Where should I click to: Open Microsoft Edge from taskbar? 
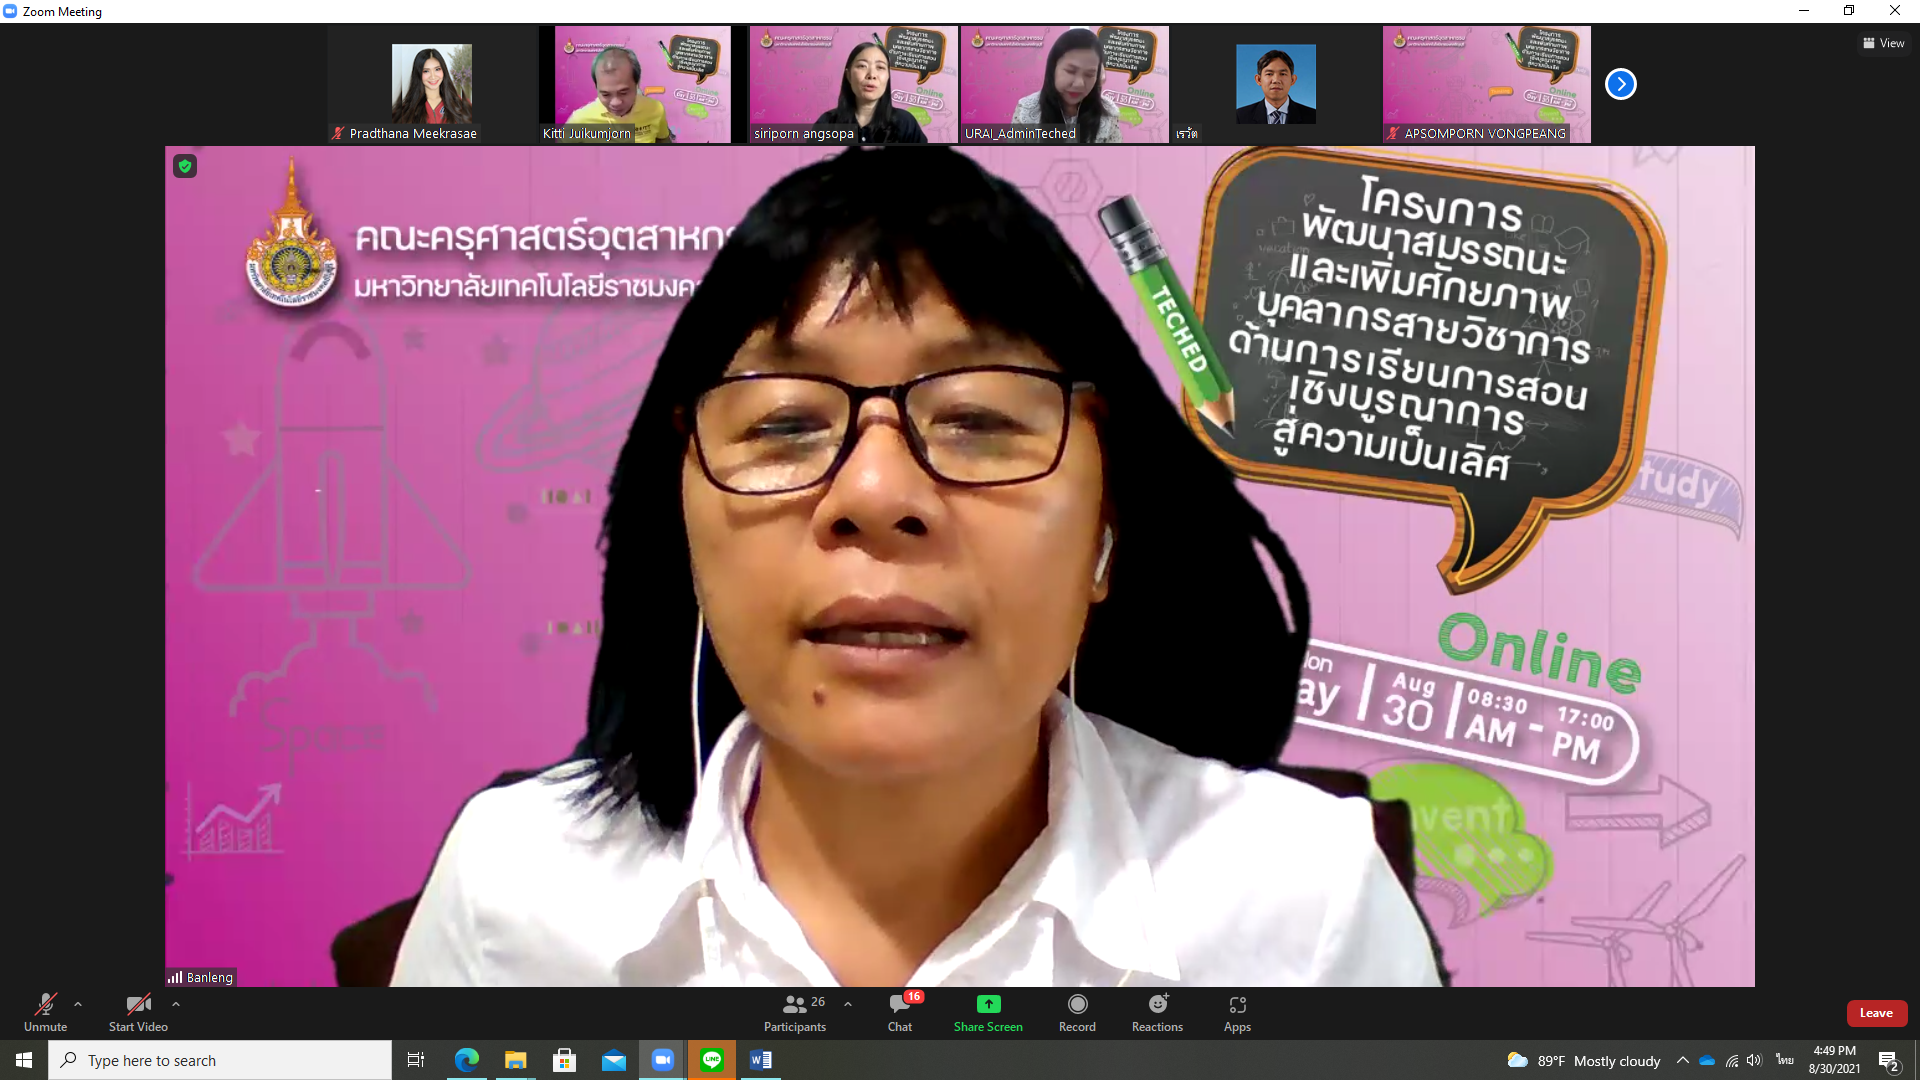466,1060
